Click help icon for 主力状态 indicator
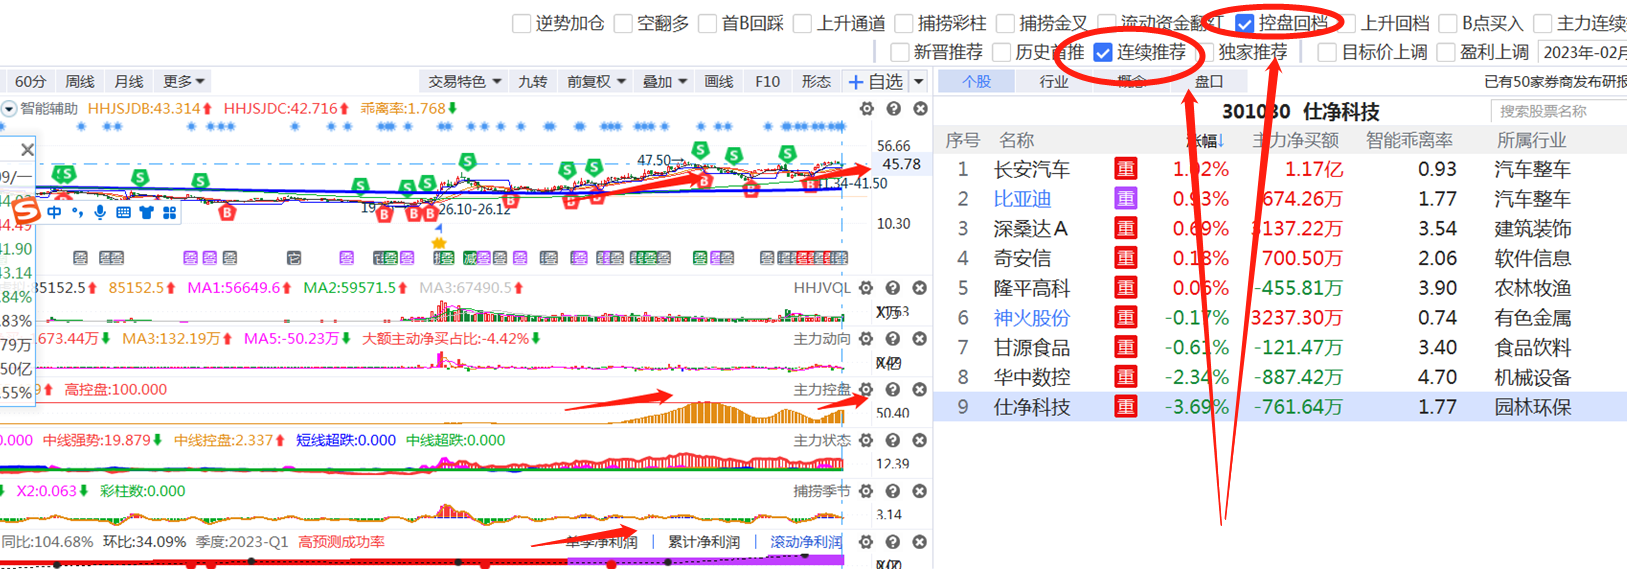The width and height of the screenshot is (1627, 571). (893, 441)
